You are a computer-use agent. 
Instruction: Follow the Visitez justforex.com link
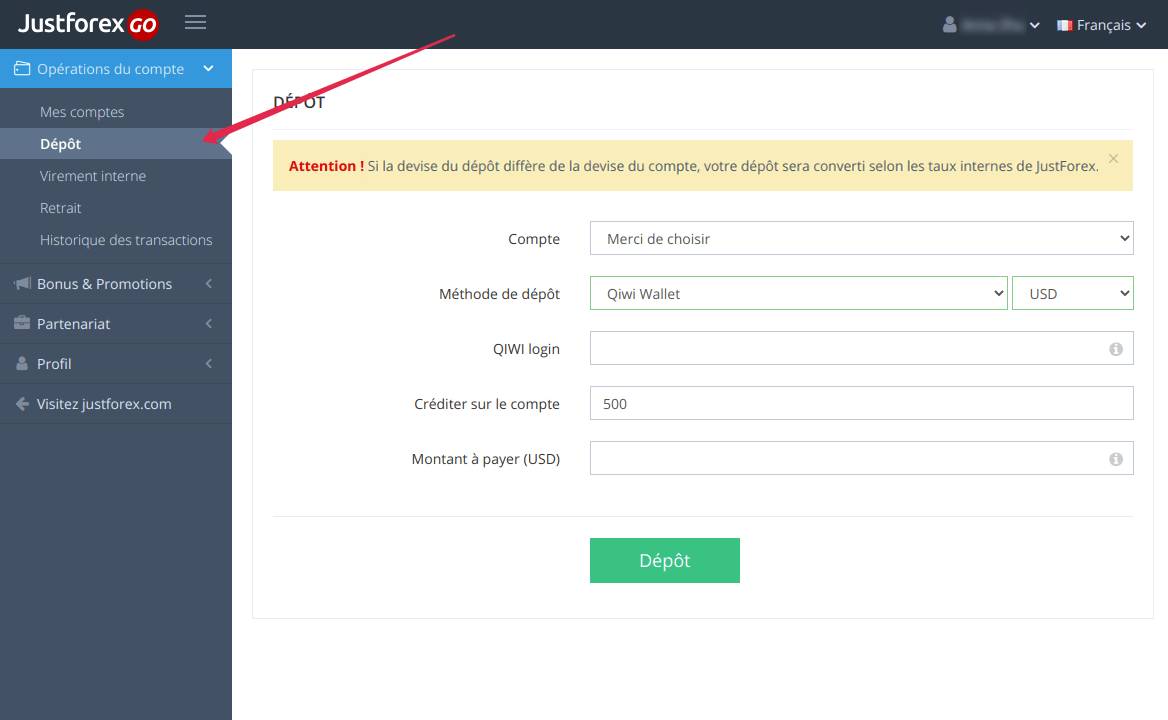104,404
